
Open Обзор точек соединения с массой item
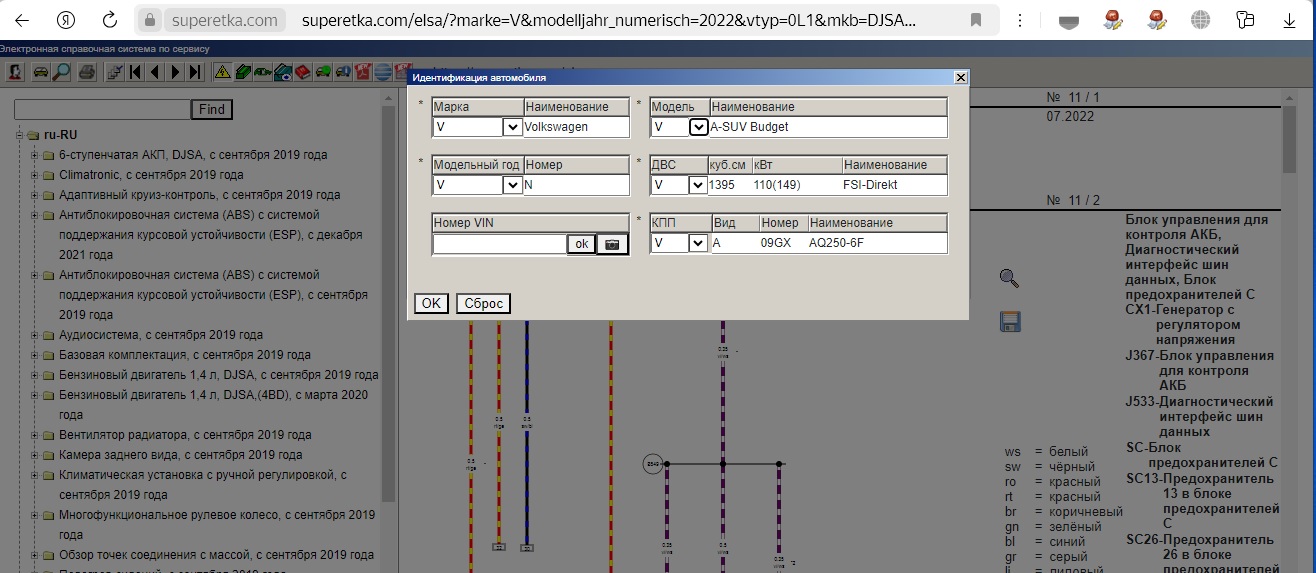(216, 555)
